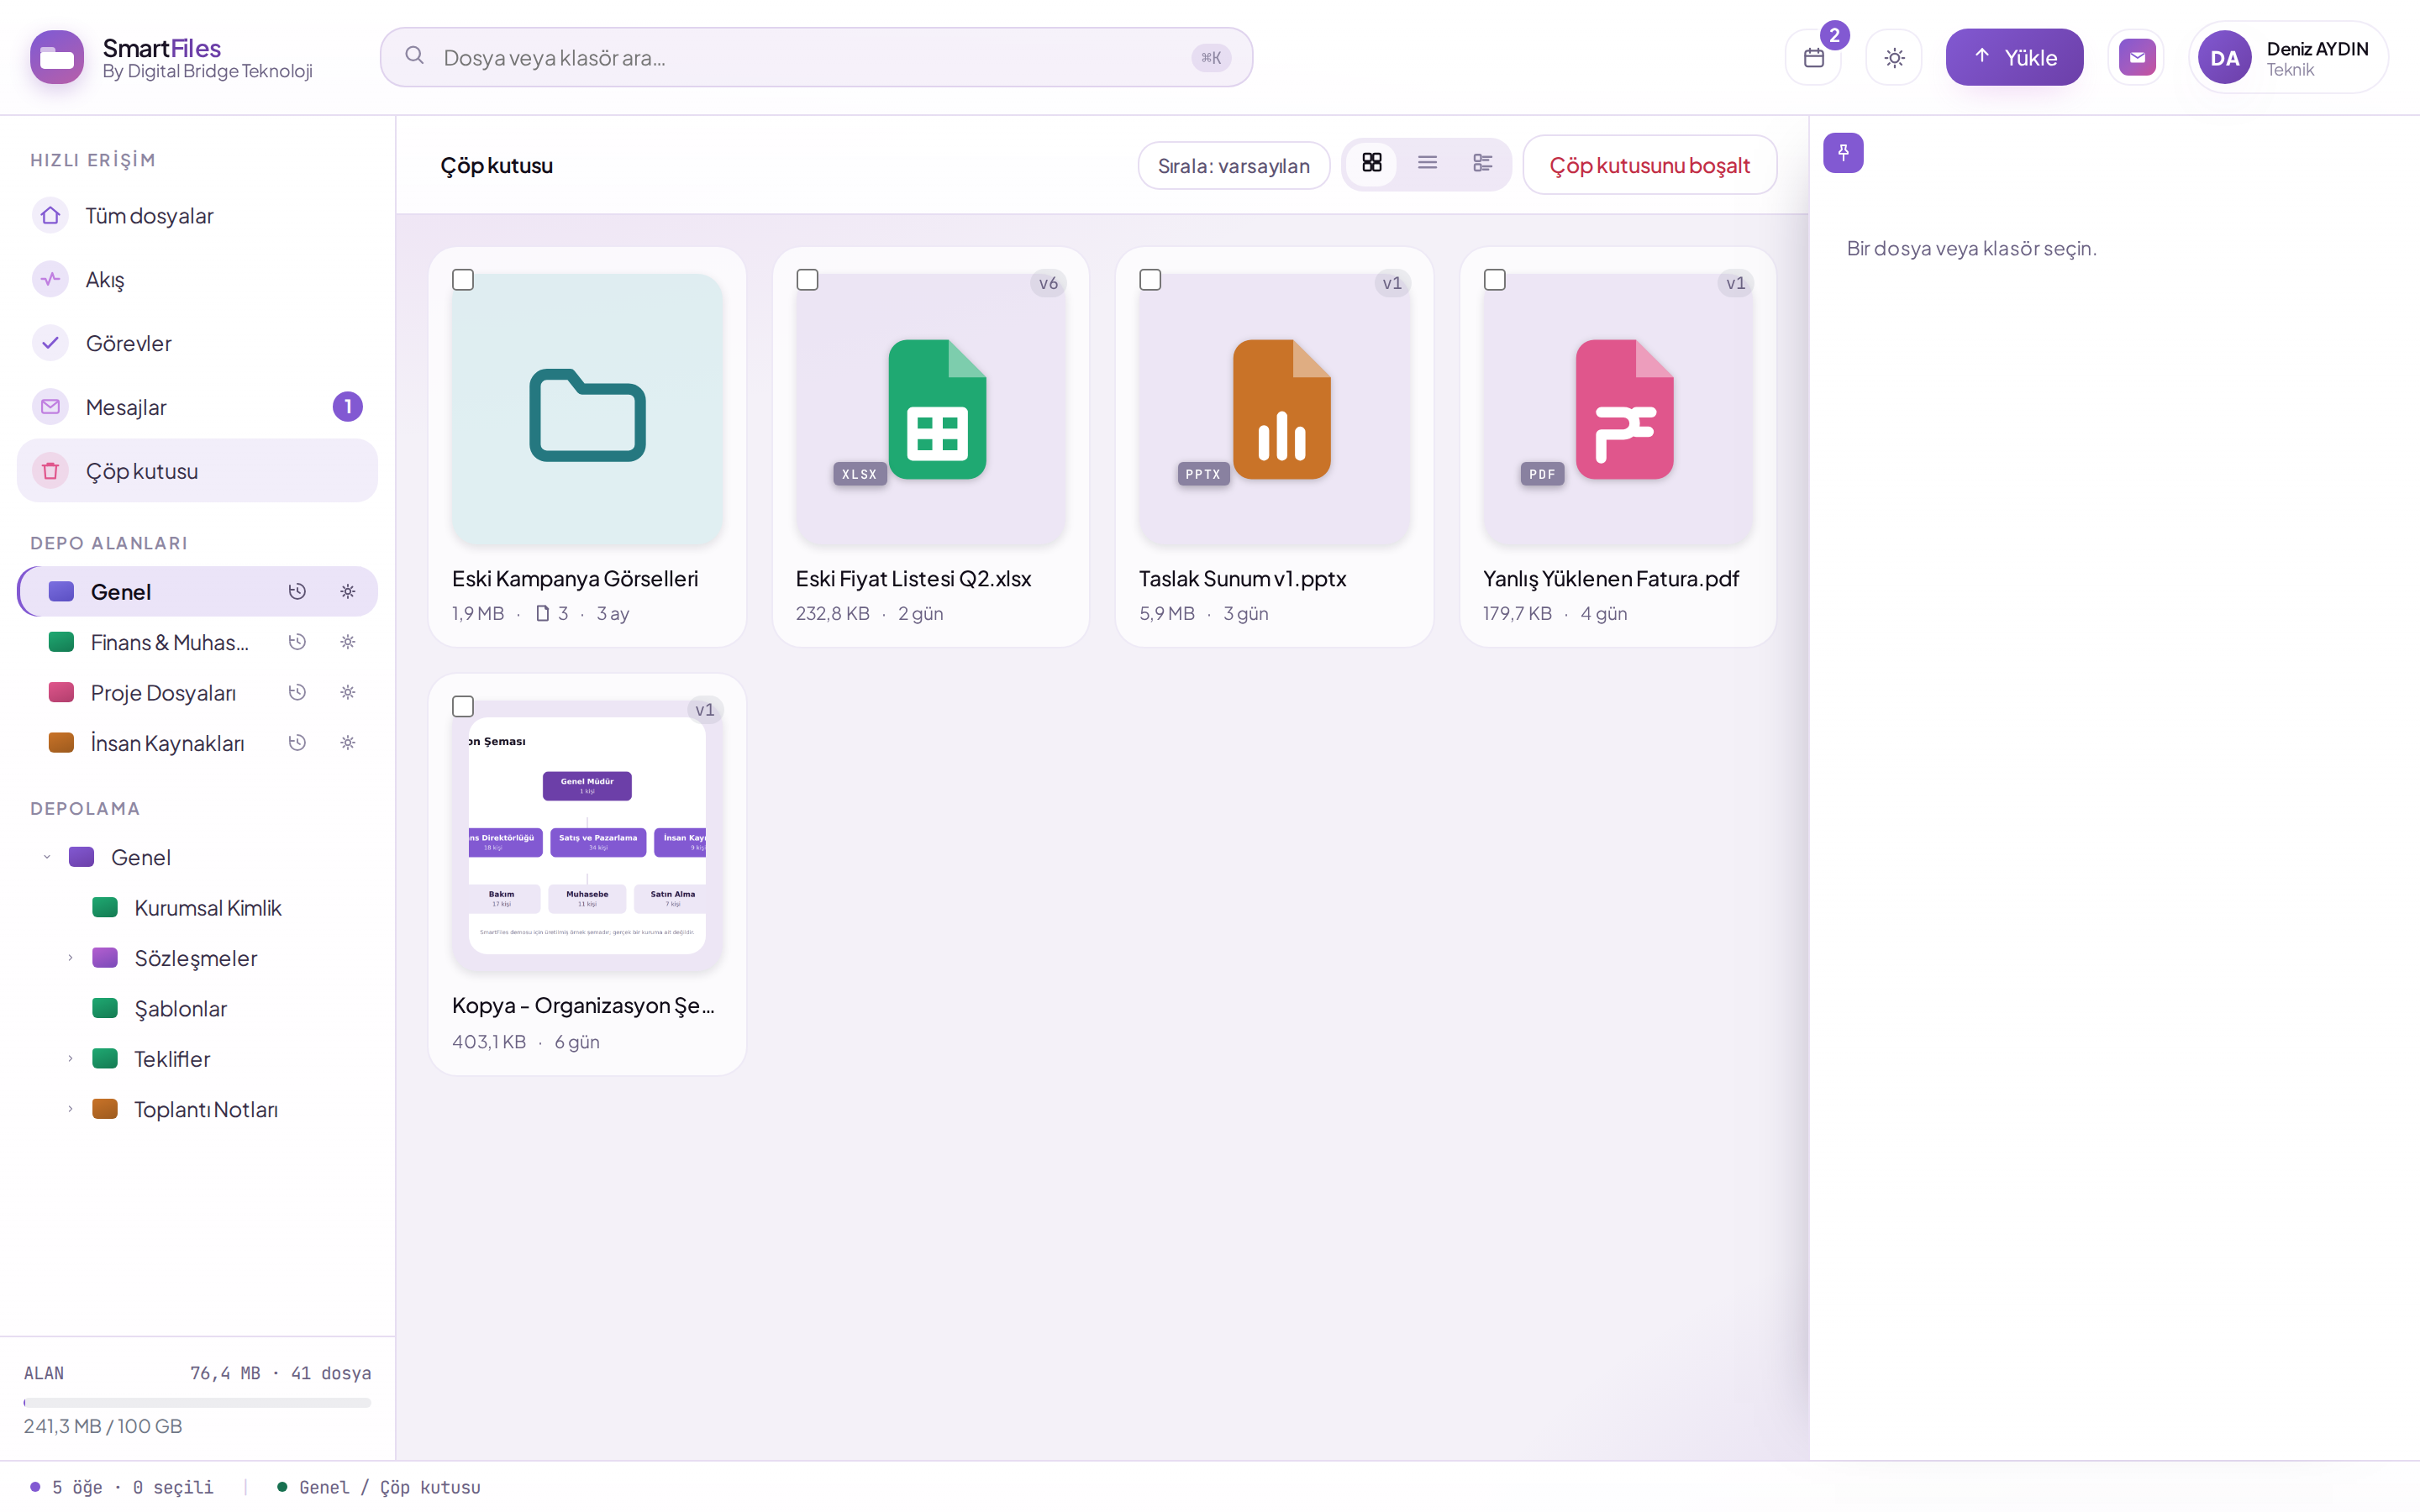Viewport: 2420px width, 1512px height.
Task: Open history icon for Genel depot
Action: (x=297, y=592)
